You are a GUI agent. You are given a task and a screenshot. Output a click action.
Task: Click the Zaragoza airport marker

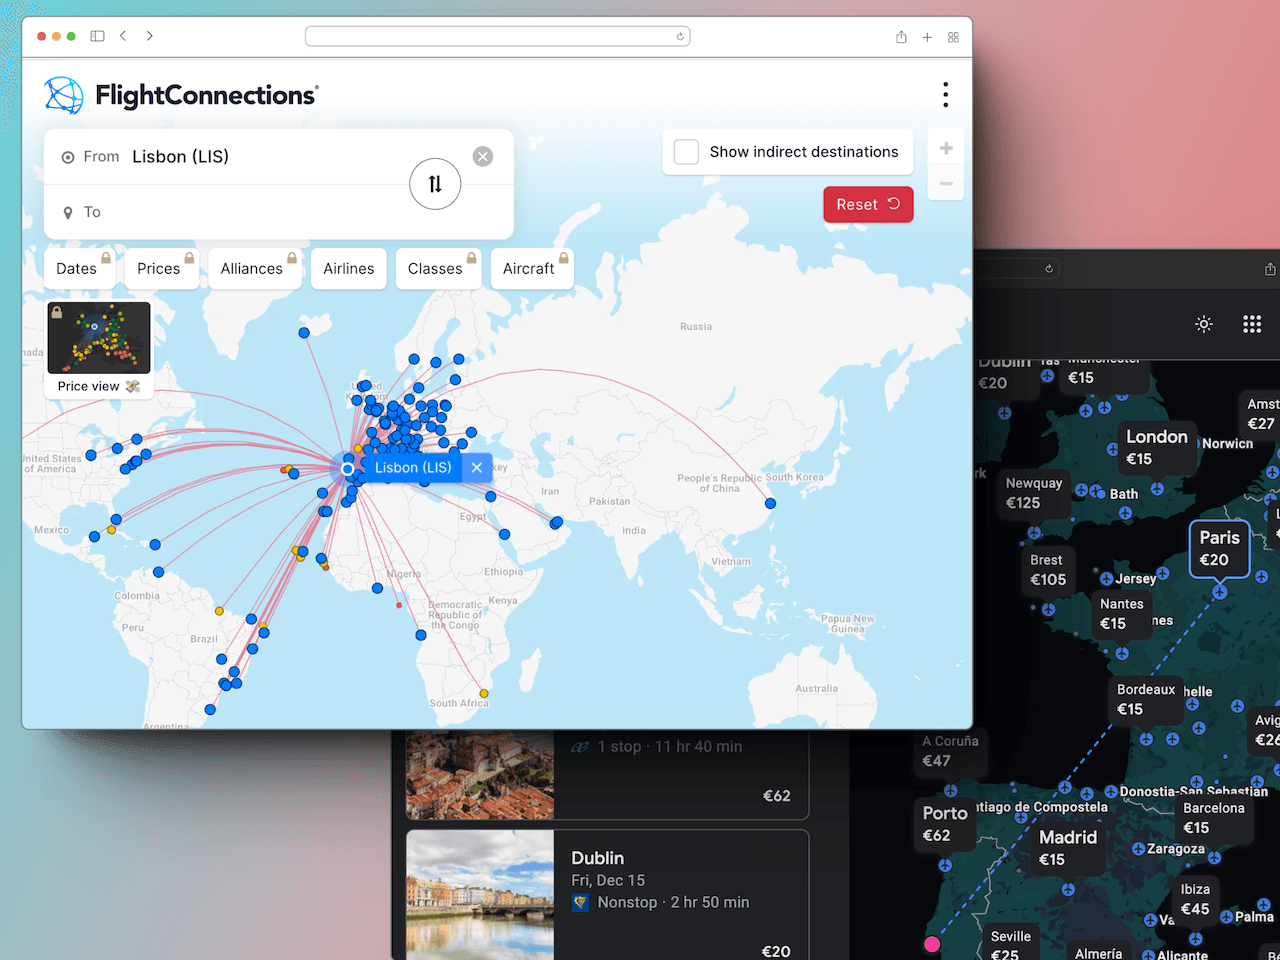[x=1138, y=849]
